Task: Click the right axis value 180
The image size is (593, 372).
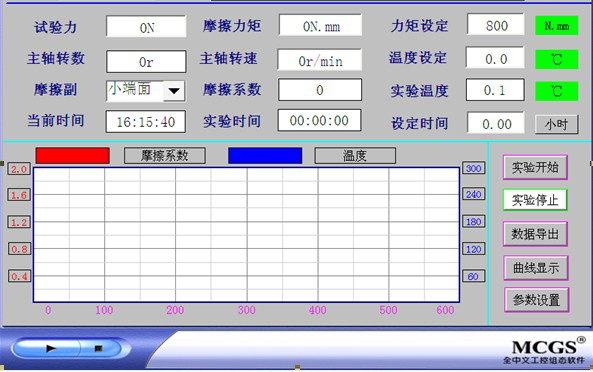Action: click(473, 222)
